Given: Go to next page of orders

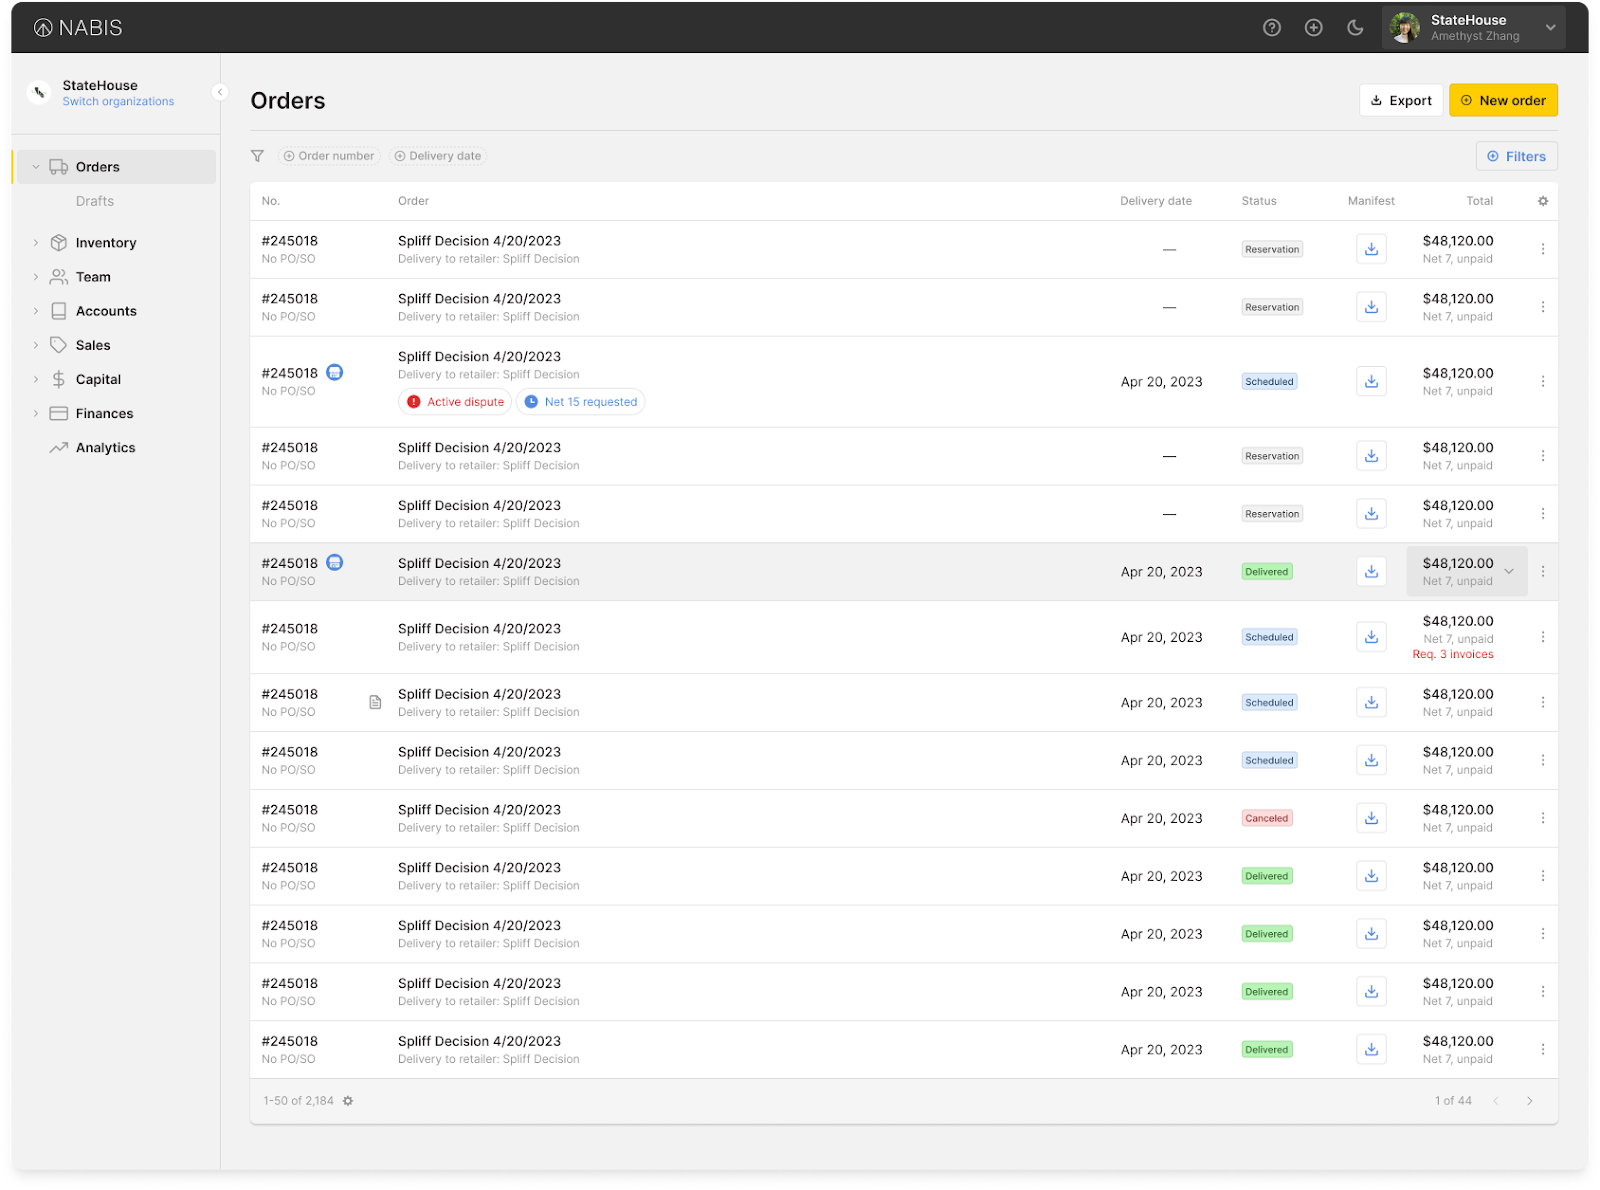Looking at the screenshot, I should [x=1529, y=1101].
